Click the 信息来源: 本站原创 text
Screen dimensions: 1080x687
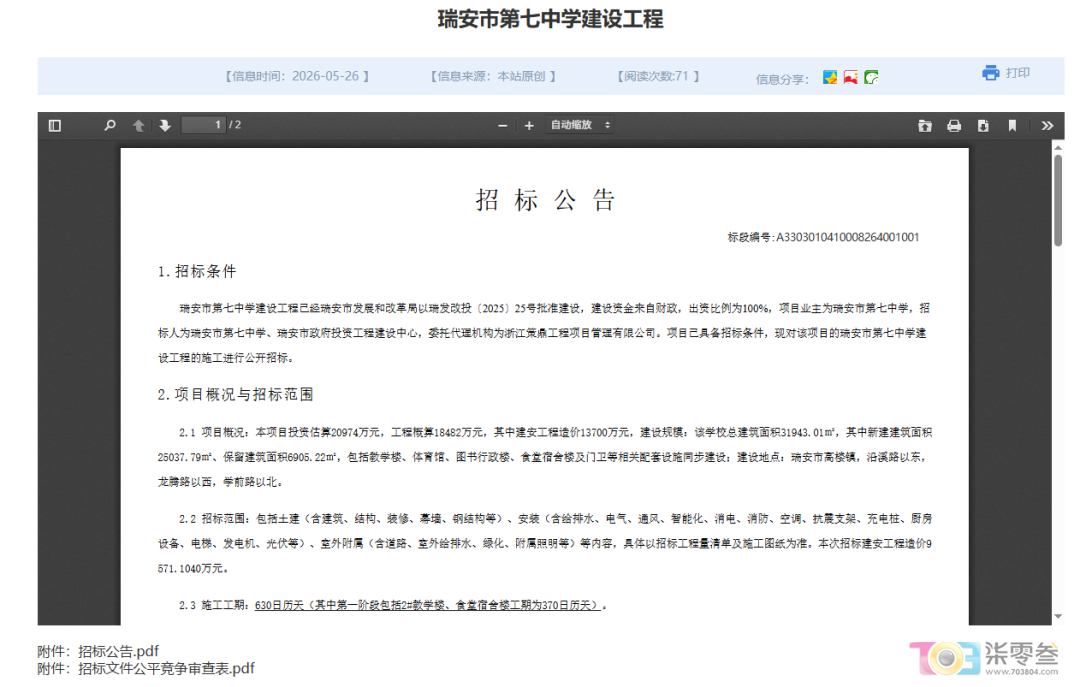click(493, 76)
